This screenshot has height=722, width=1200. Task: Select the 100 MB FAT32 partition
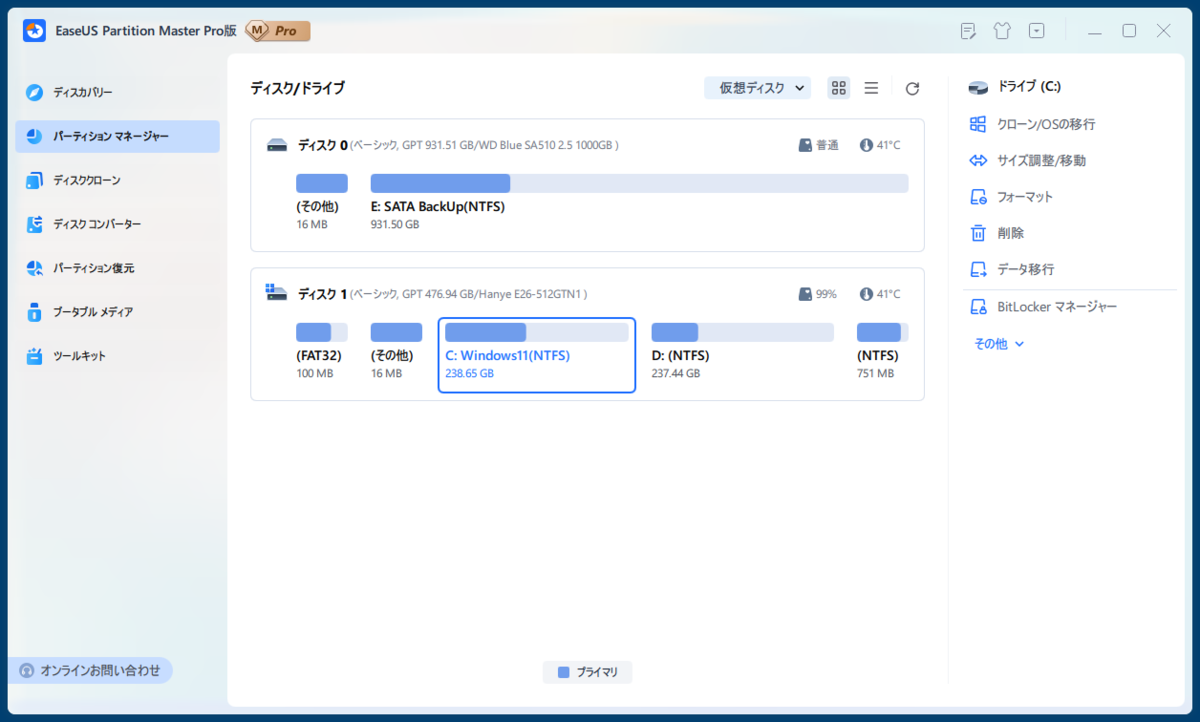click(x=321, y=351)
